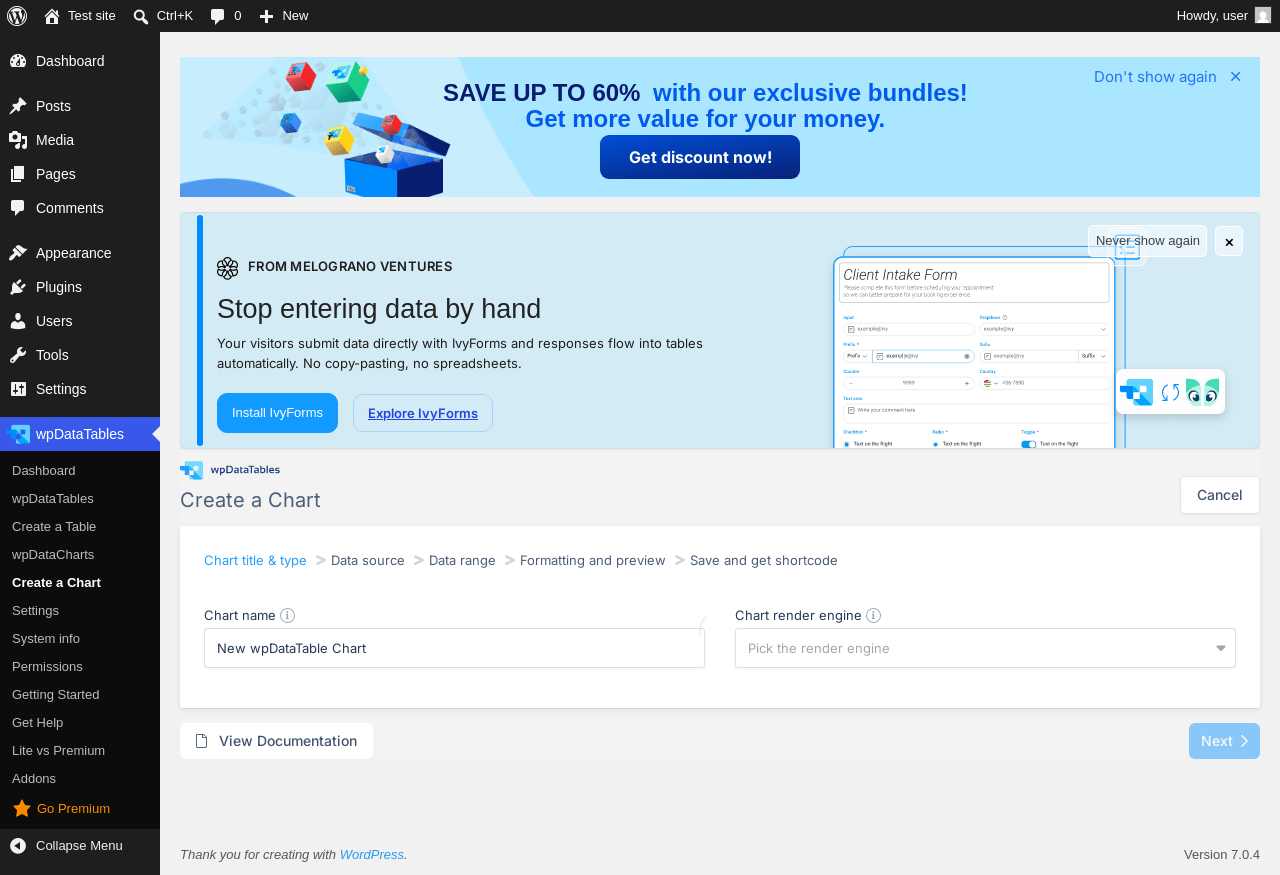Click the Next button
Image resolution: width=1280 pixels, height=875 pixels.
click(1224, 741)
